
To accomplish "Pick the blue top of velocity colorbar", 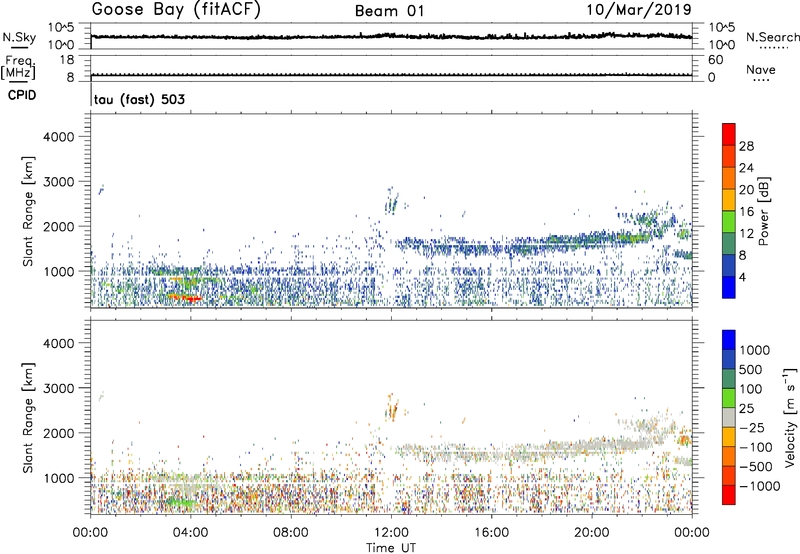I will 729,340.
